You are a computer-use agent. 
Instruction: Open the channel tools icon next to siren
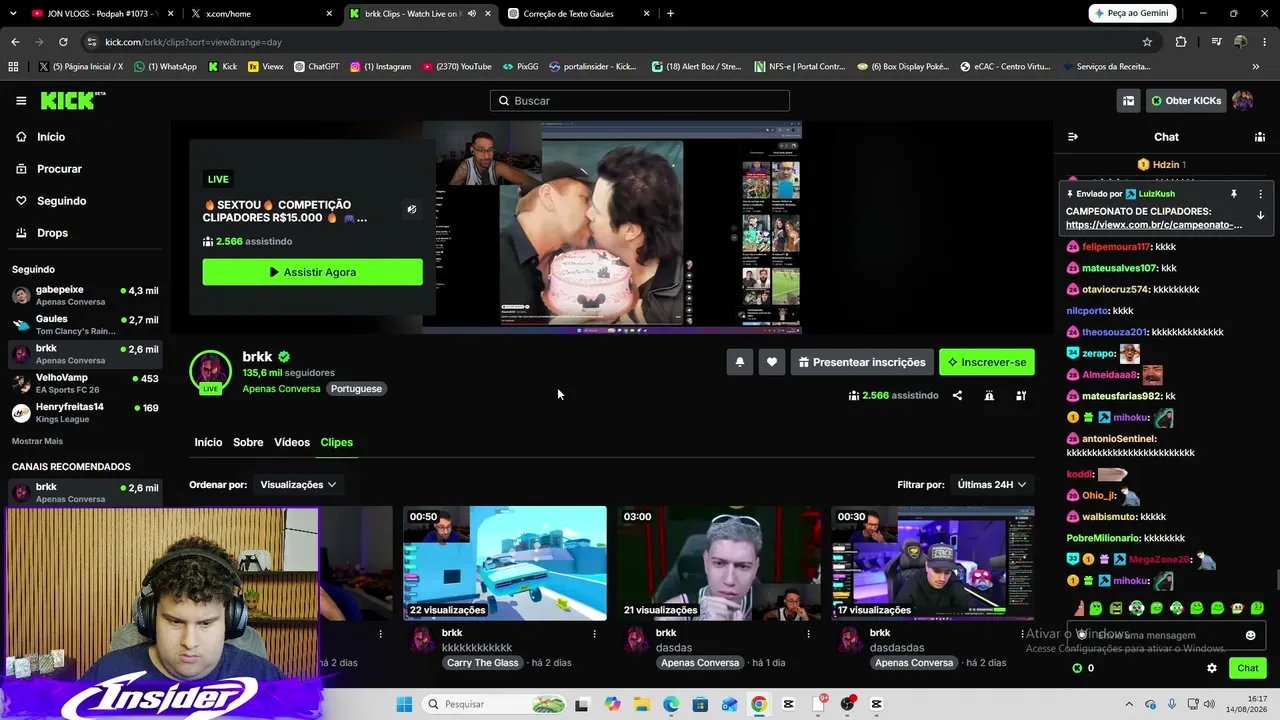coord(1021,395)
